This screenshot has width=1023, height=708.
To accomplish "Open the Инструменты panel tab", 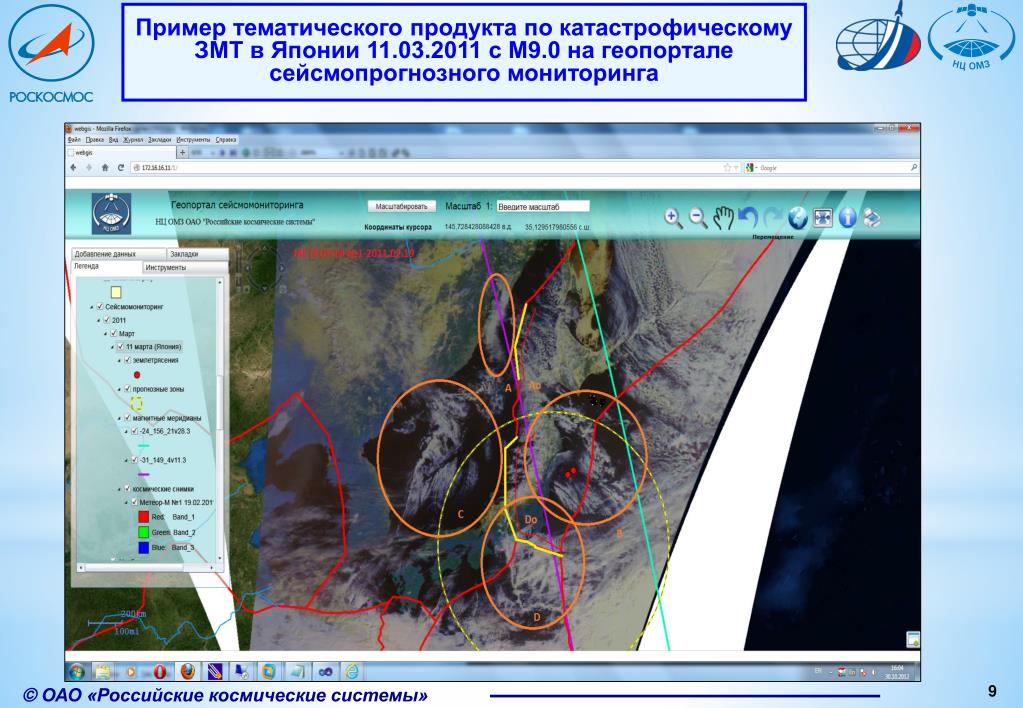I will (185, 268).
